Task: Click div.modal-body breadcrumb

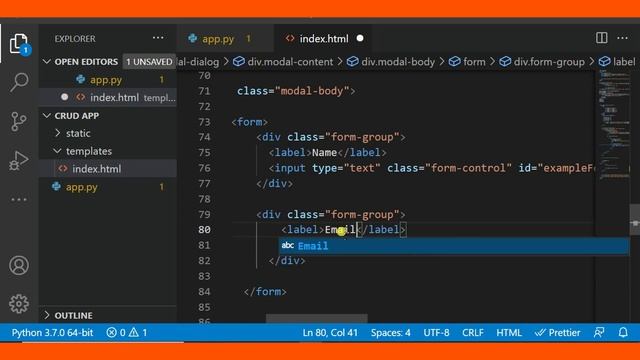Action: [x=391, y=62]
